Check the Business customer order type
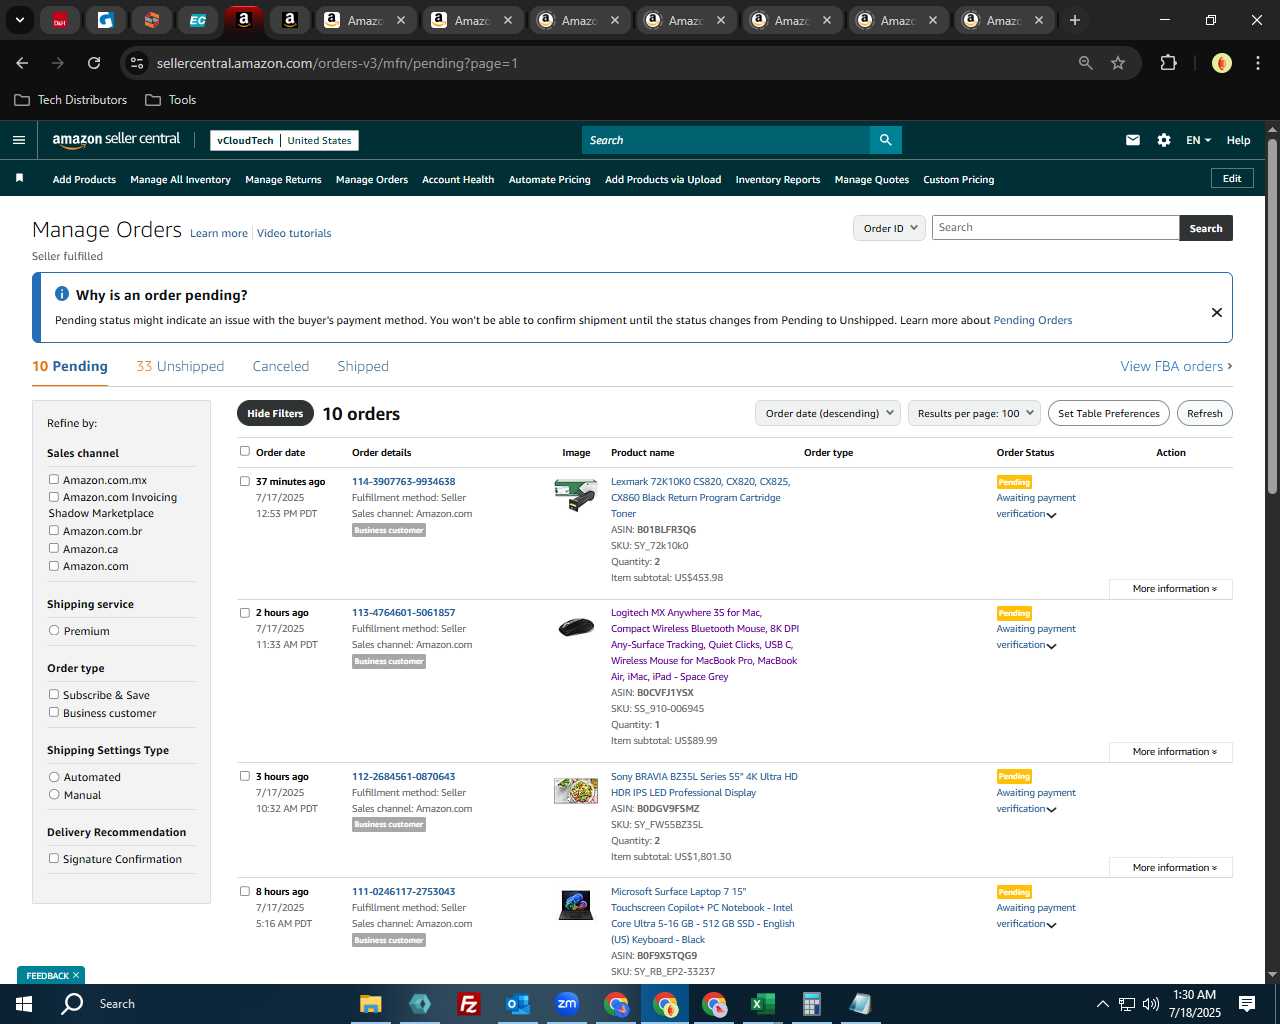This screenshot has width=1280, height=1024. coord(54,713)
